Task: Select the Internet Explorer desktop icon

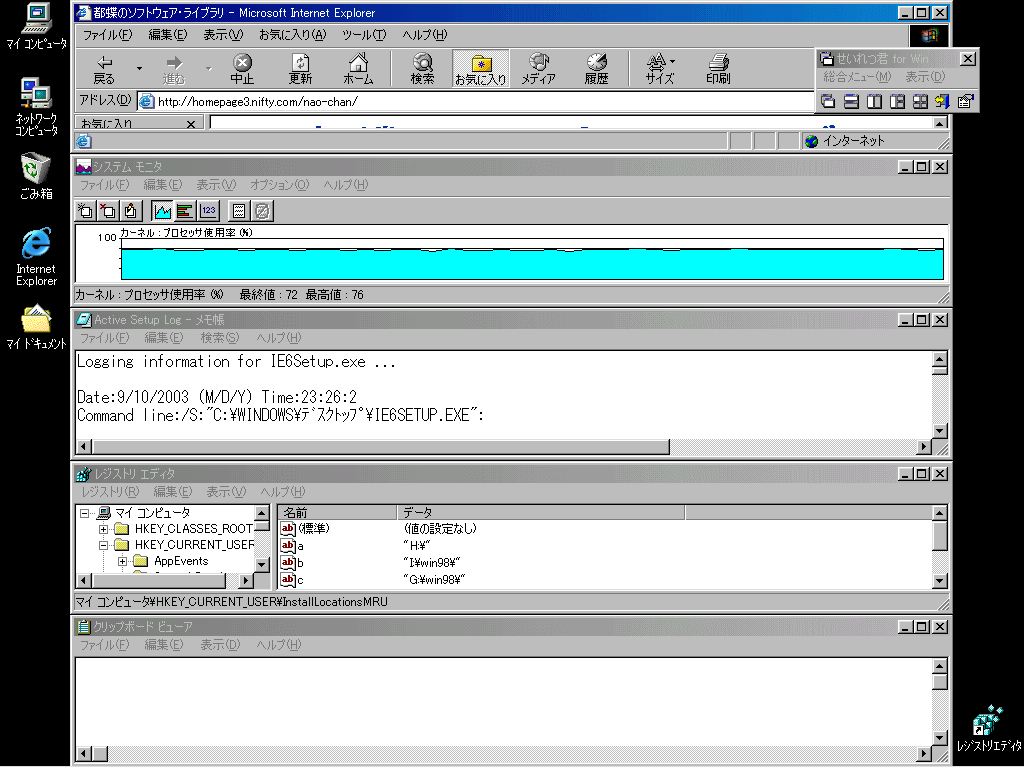Action: 37,257
